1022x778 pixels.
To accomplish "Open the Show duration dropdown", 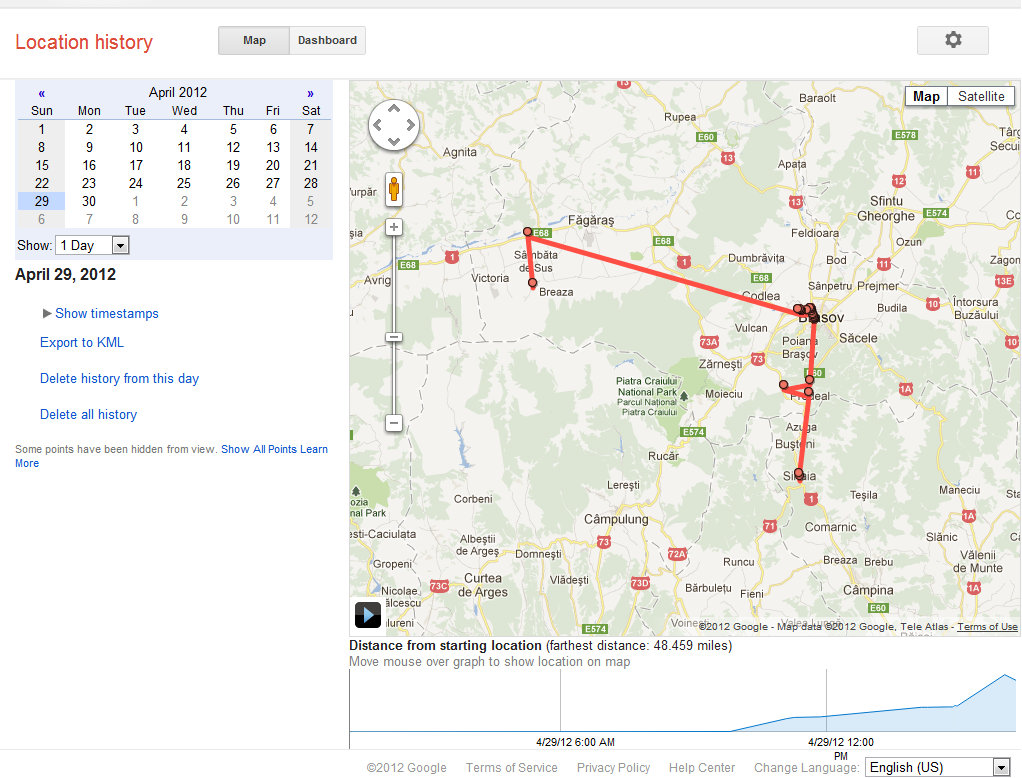I will 93,246.
